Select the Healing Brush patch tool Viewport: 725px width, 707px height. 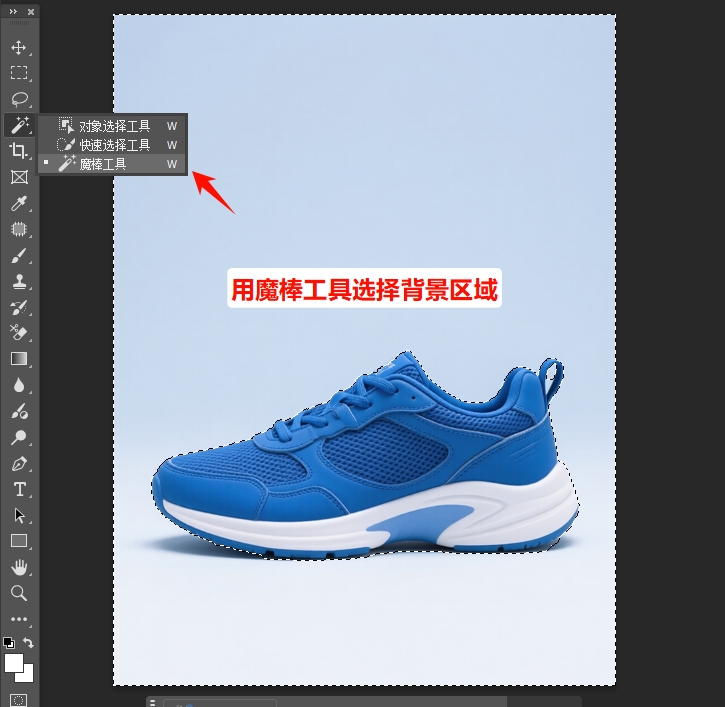[x=19, y=229]
